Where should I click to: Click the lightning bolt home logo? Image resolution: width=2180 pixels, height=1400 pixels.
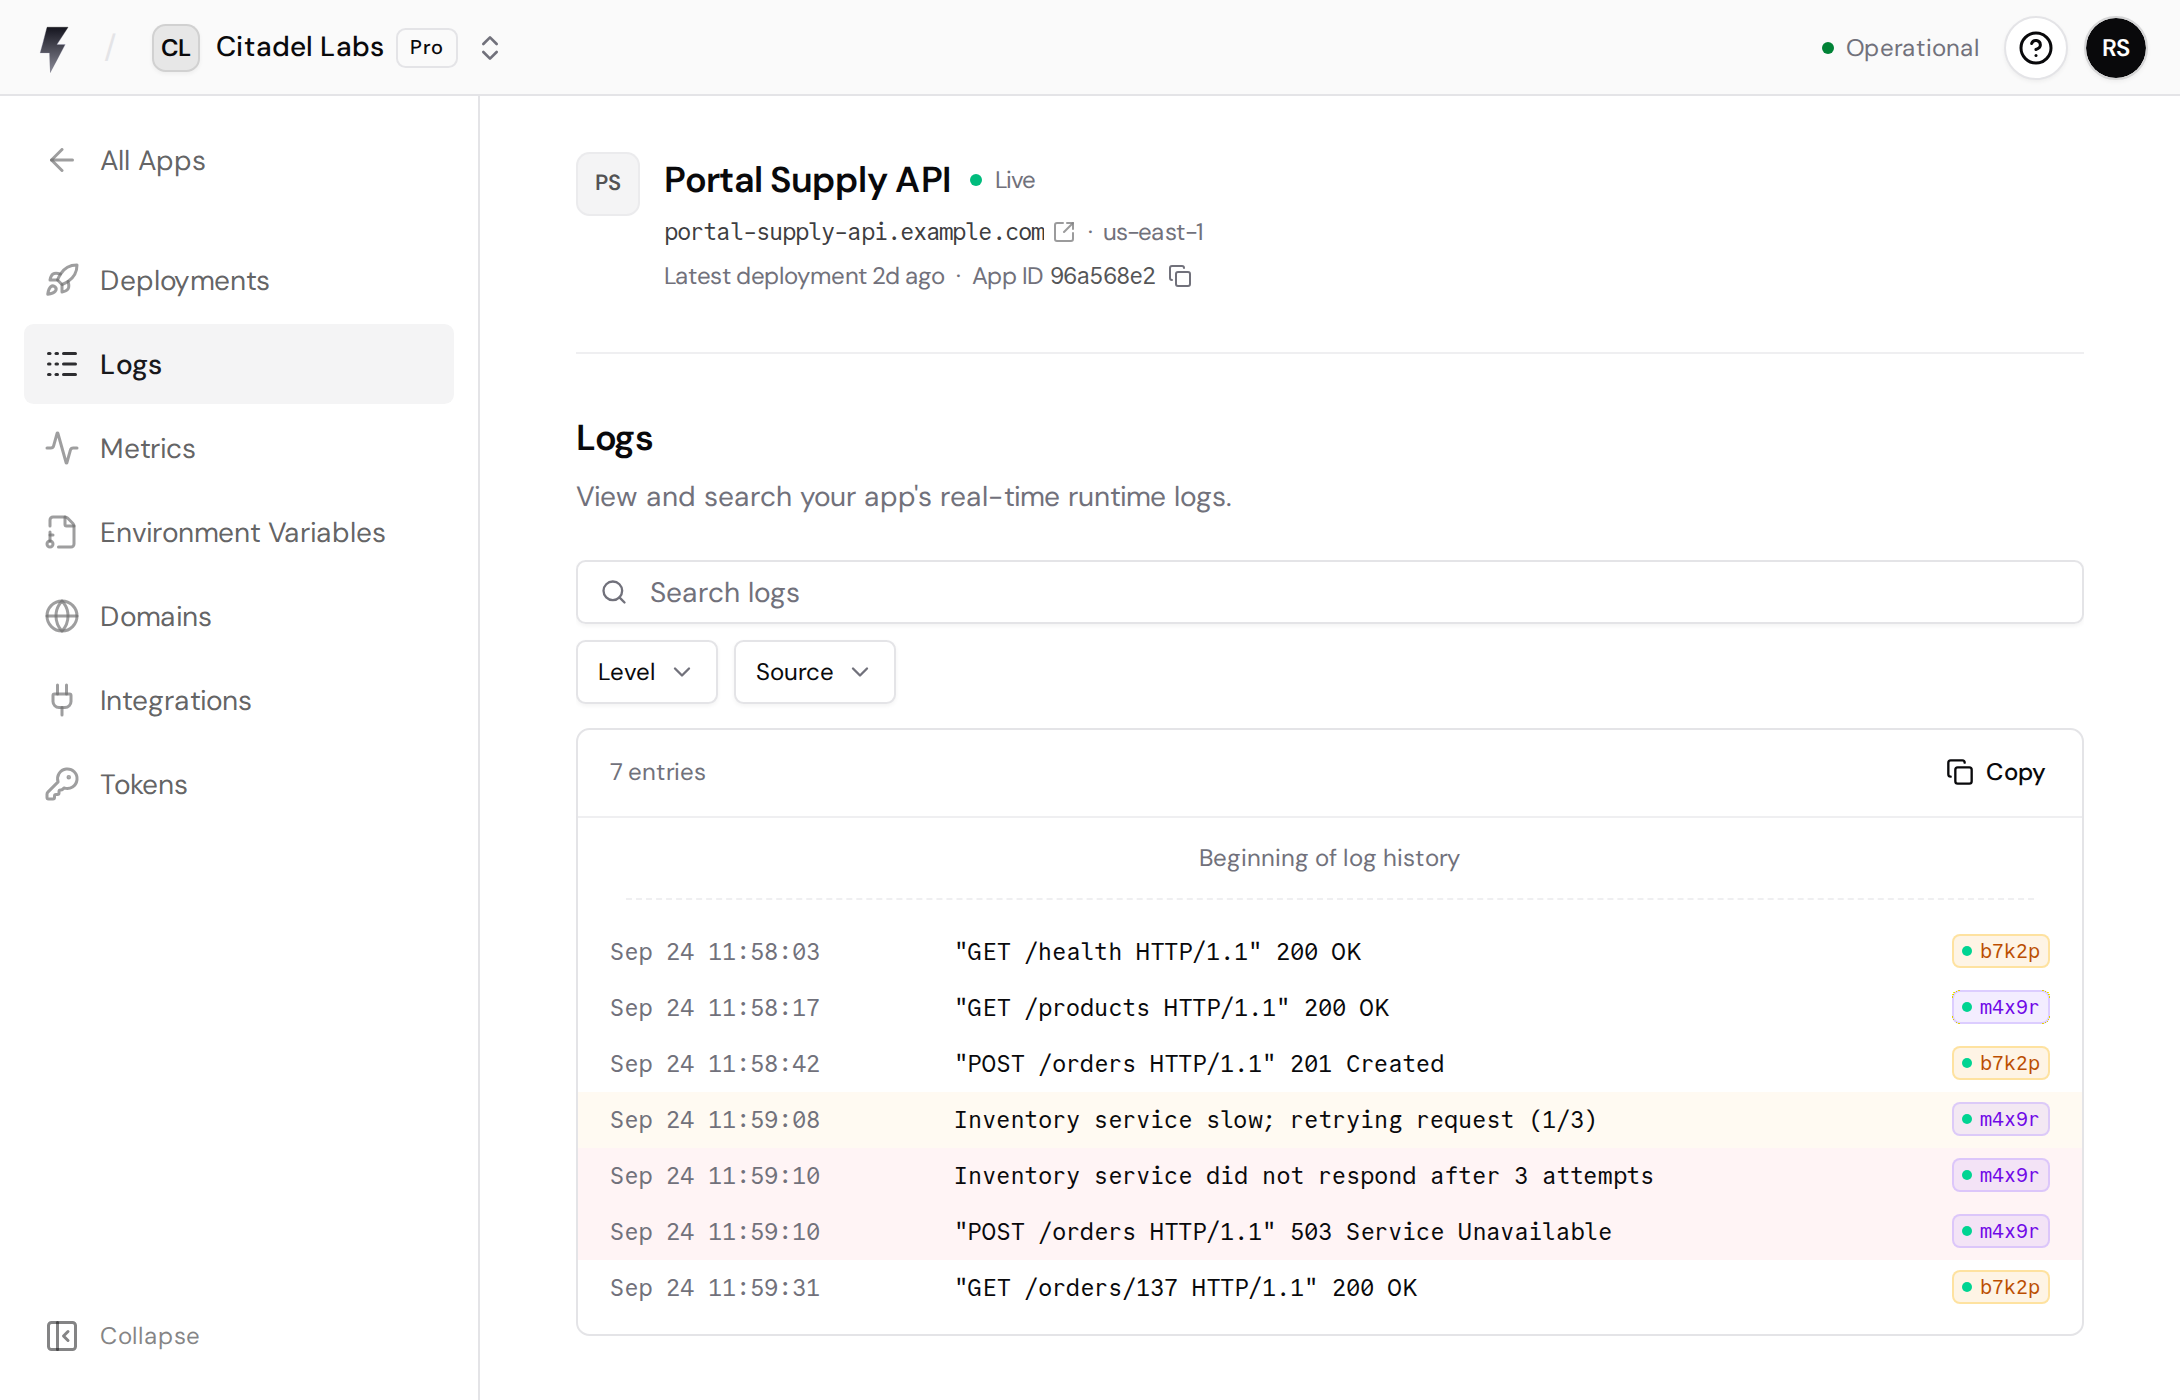pyautogui.click(x=55, y=48)
